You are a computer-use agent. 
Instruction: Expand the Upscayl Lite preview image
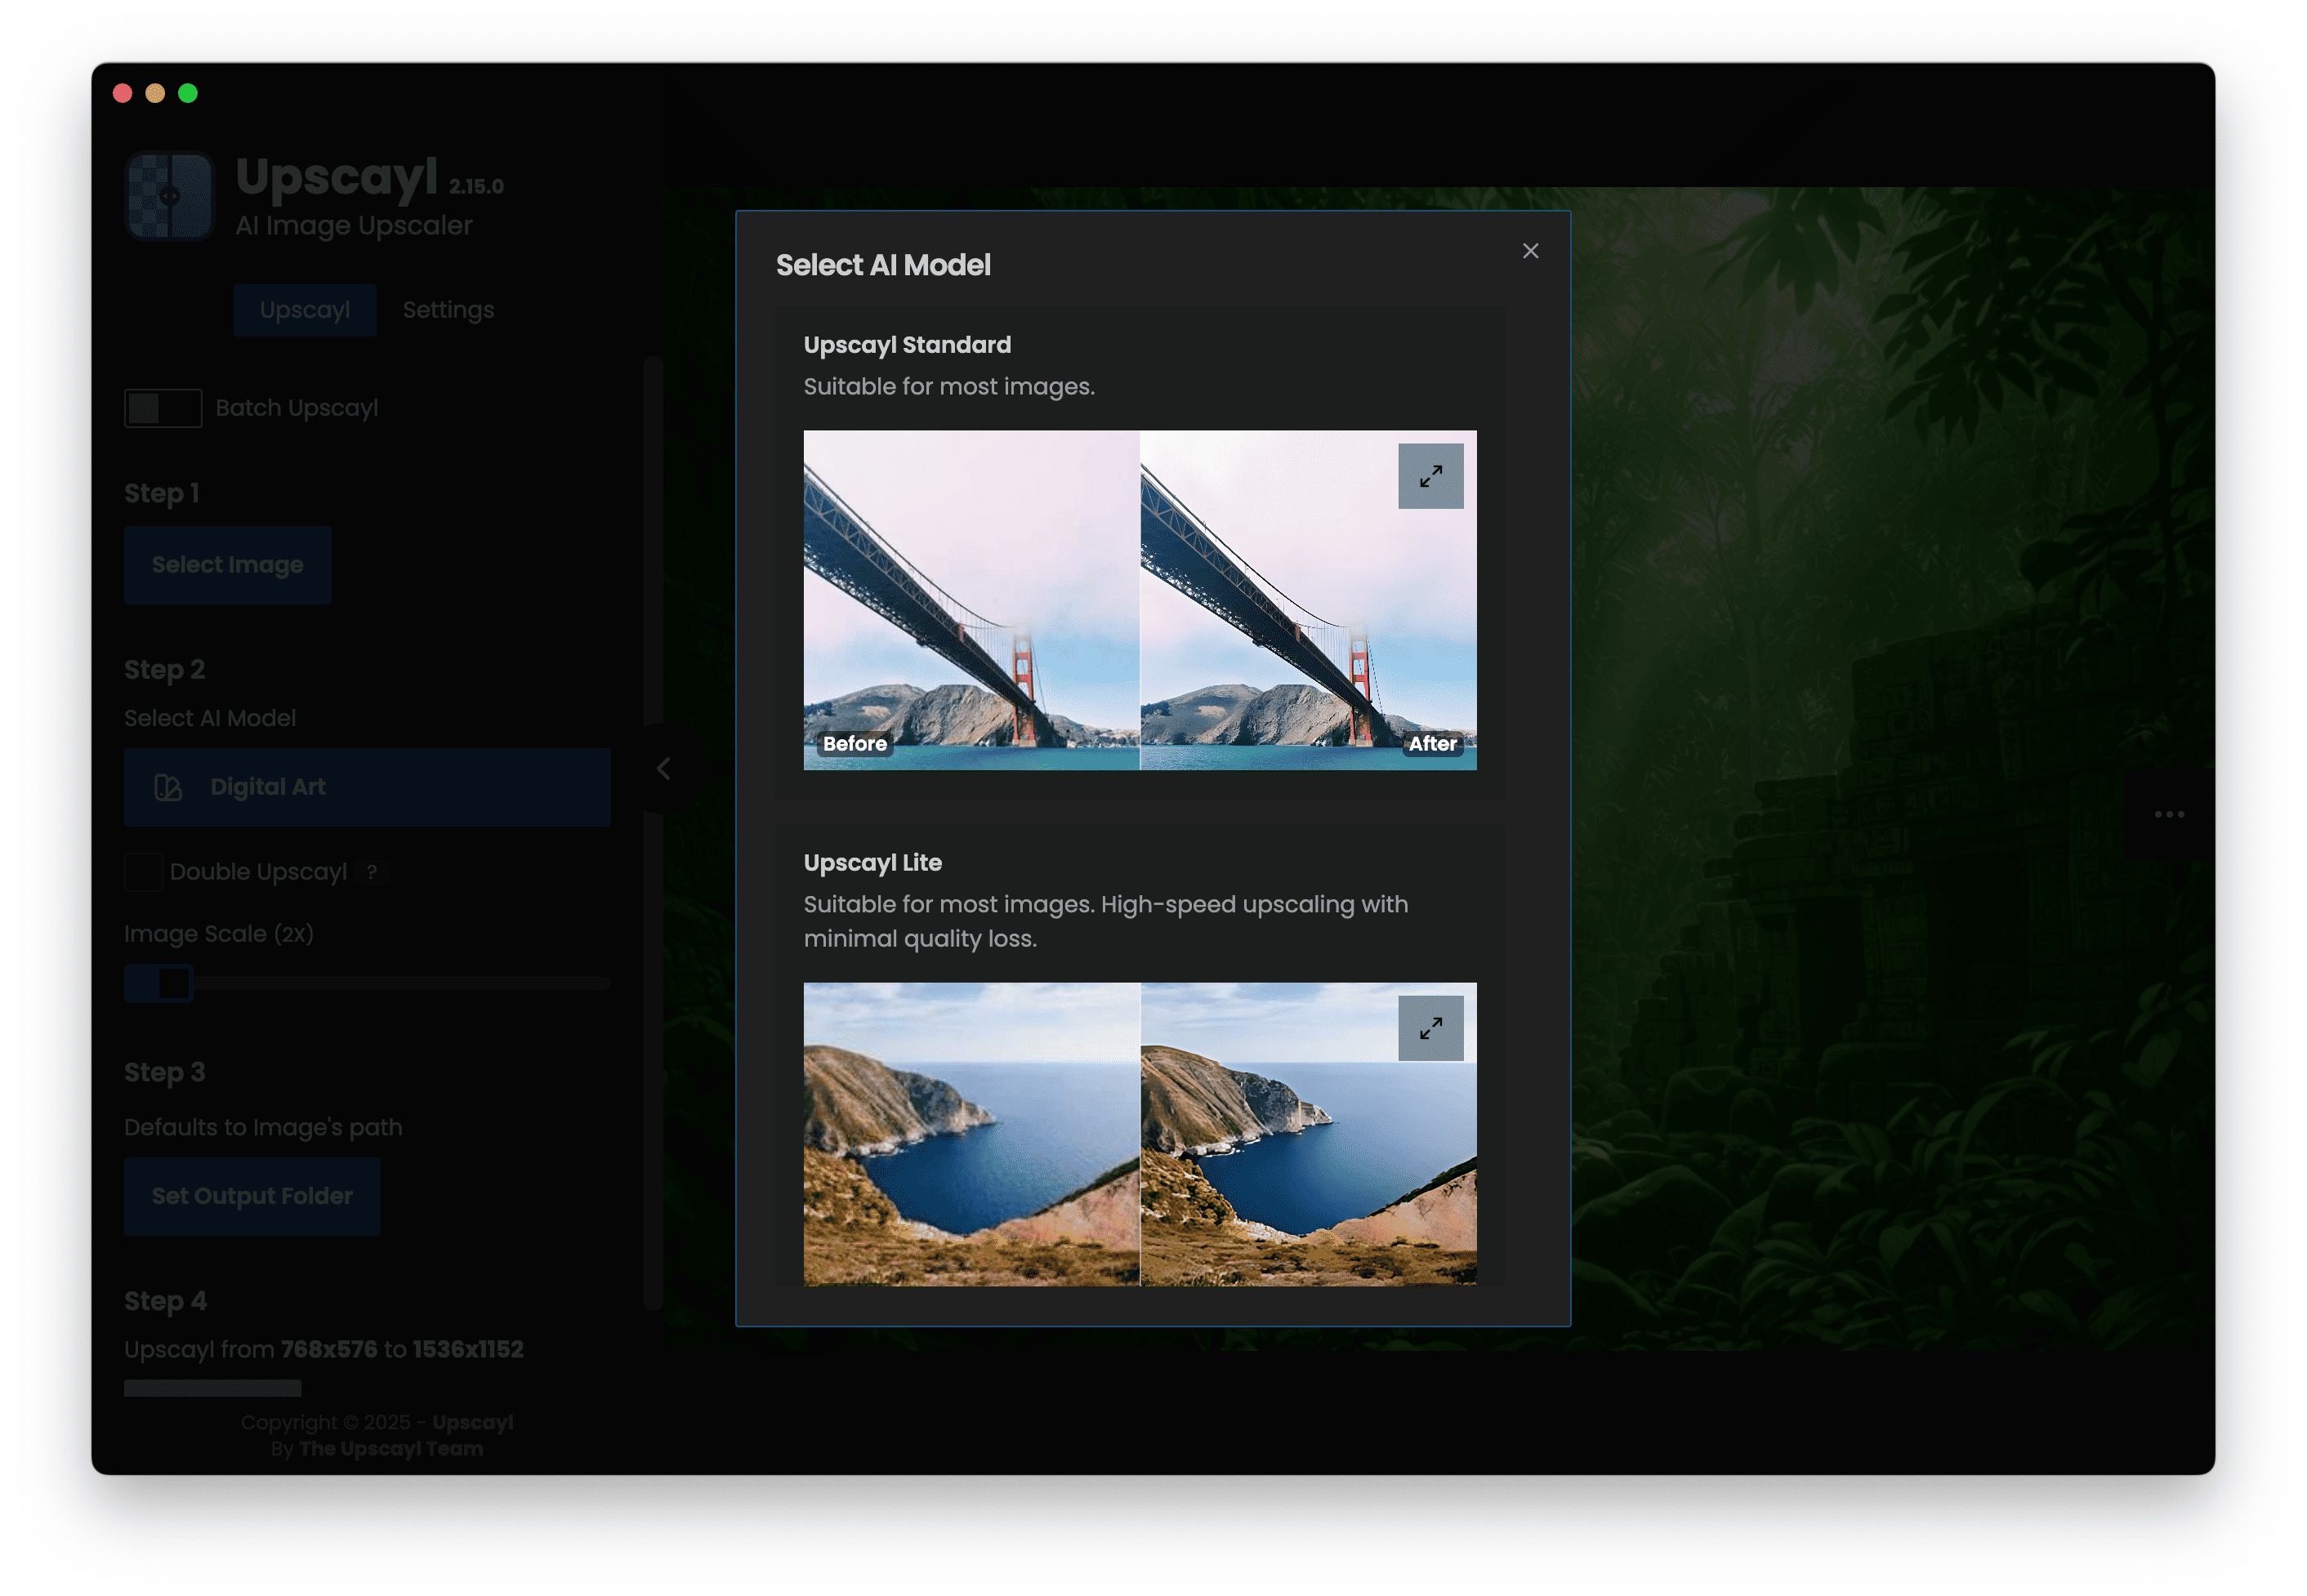click(x=1430, y=1028)
